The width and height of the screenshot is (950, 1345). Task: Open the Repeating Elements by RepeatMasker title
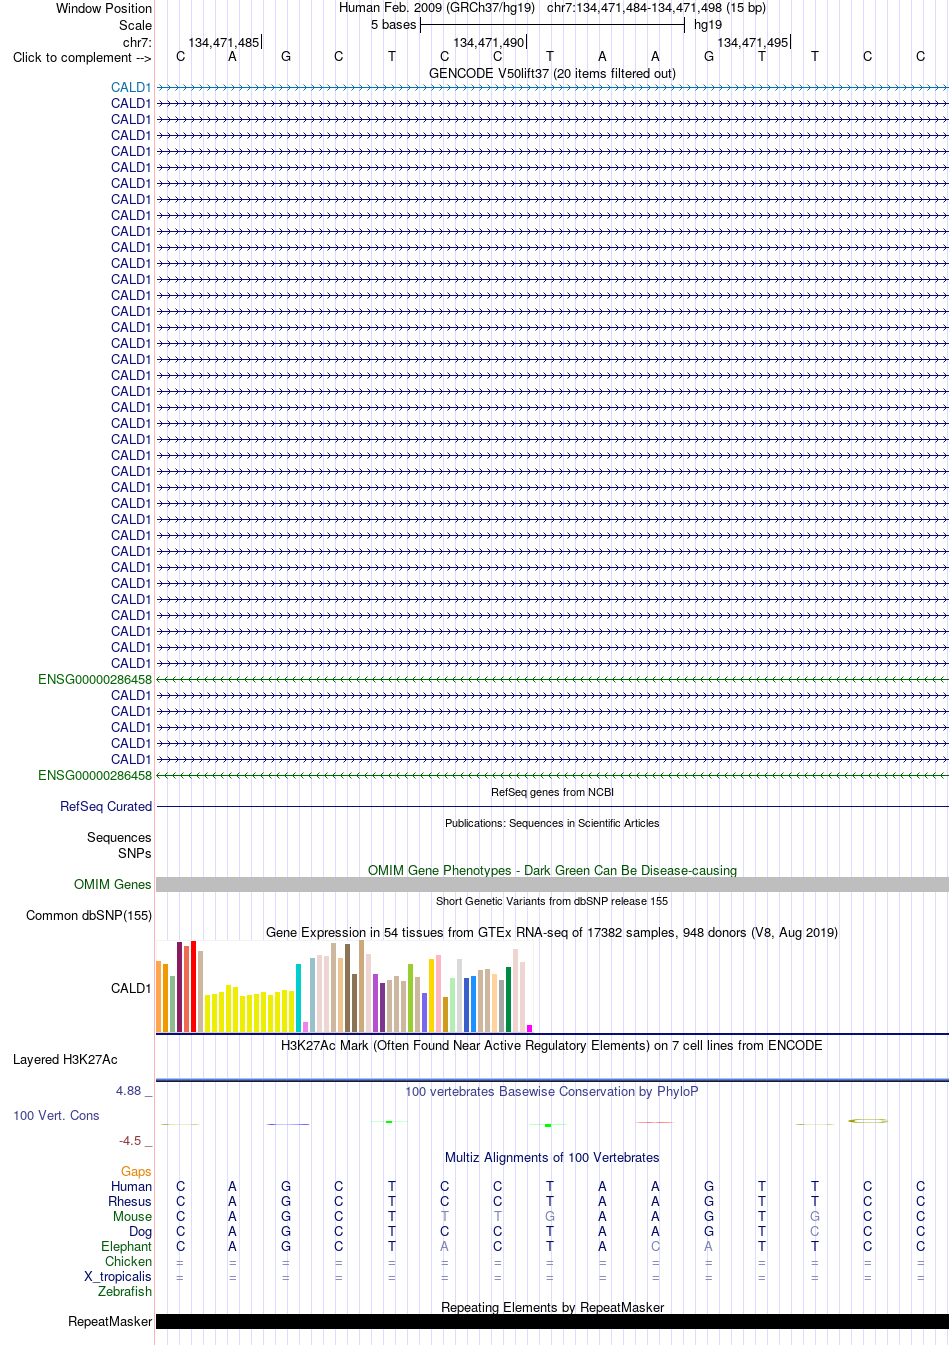(x=552, y=1308)
